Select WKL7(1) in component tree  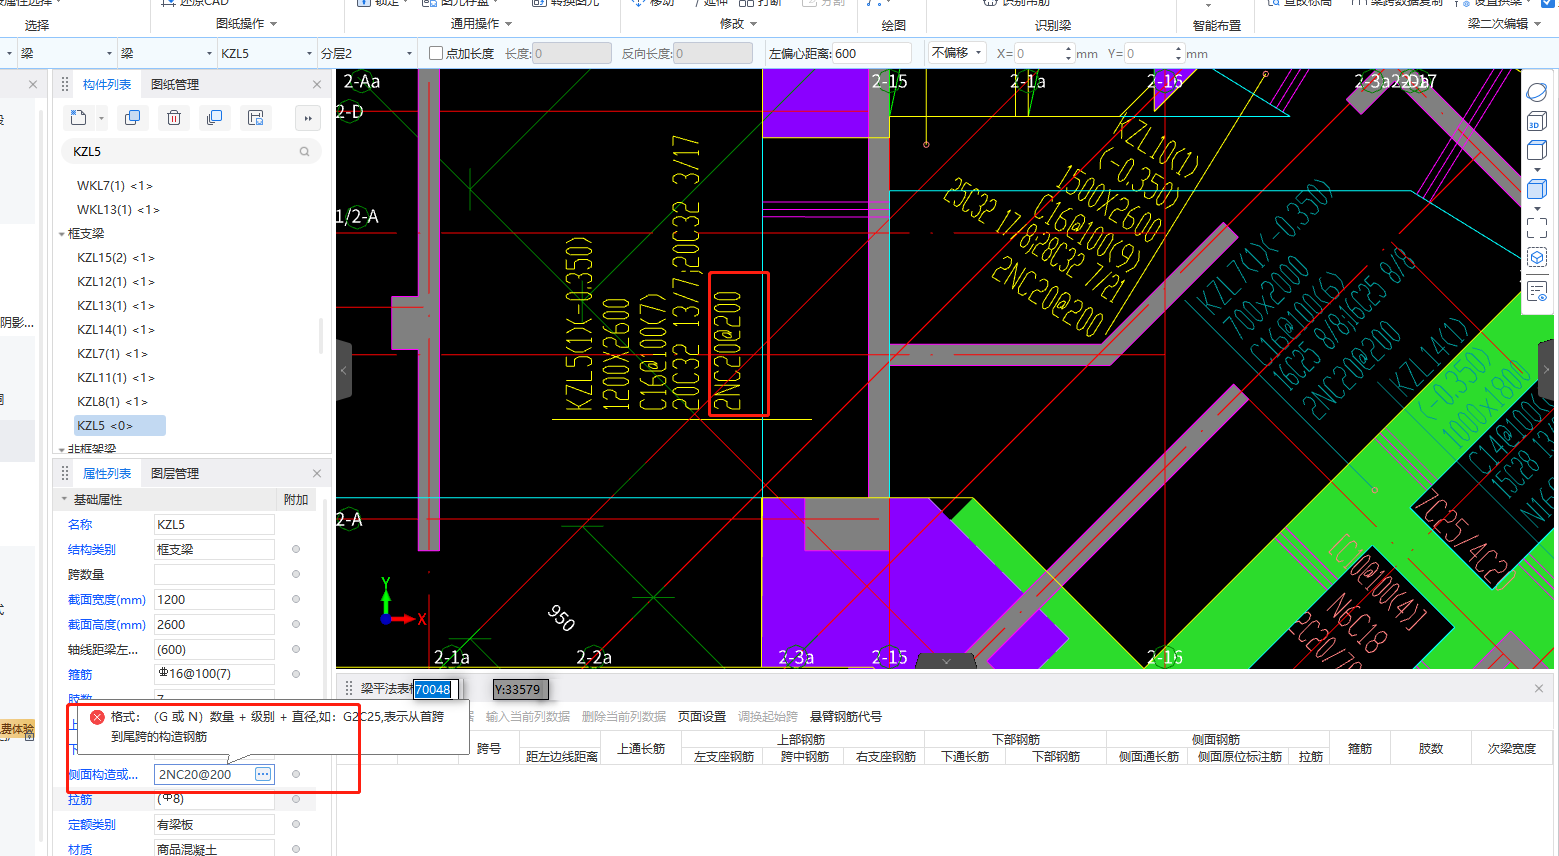pos(115,185)
